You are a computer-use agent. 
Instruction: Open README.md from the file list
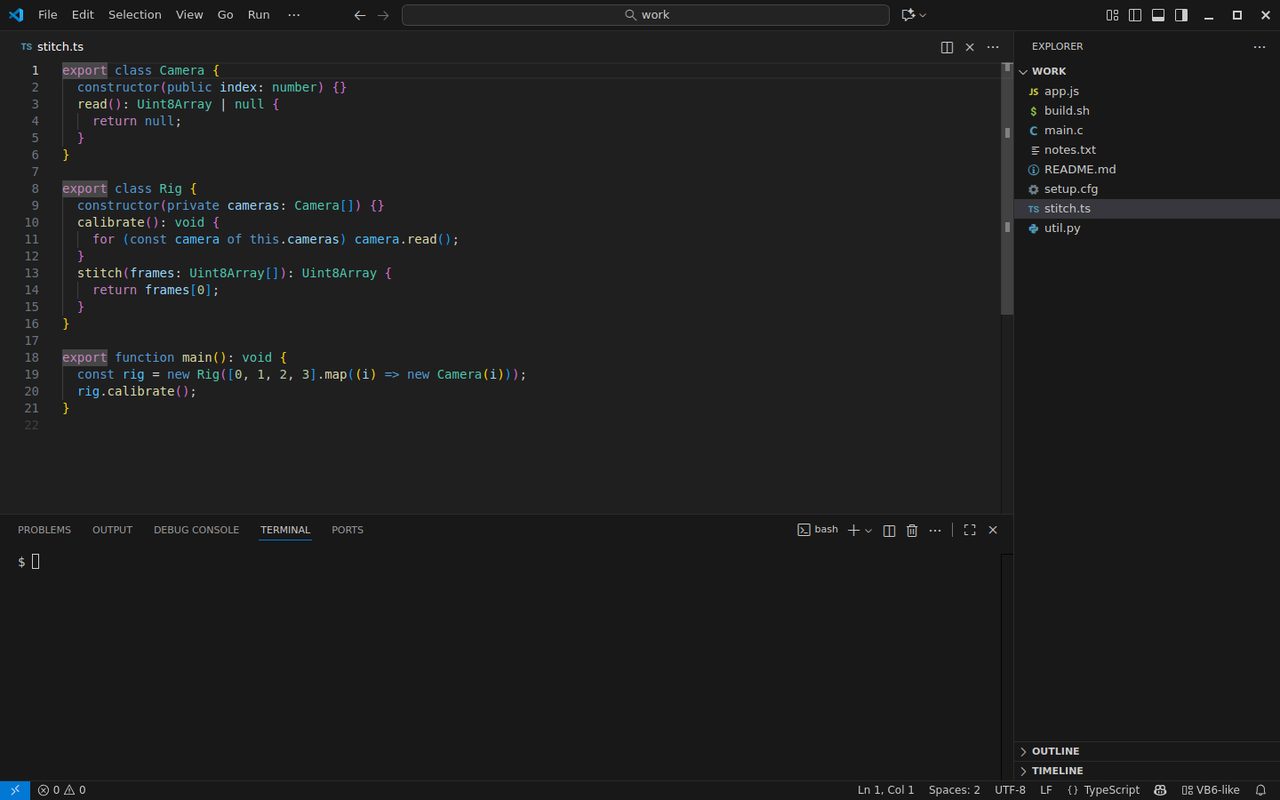point(1147,169)
